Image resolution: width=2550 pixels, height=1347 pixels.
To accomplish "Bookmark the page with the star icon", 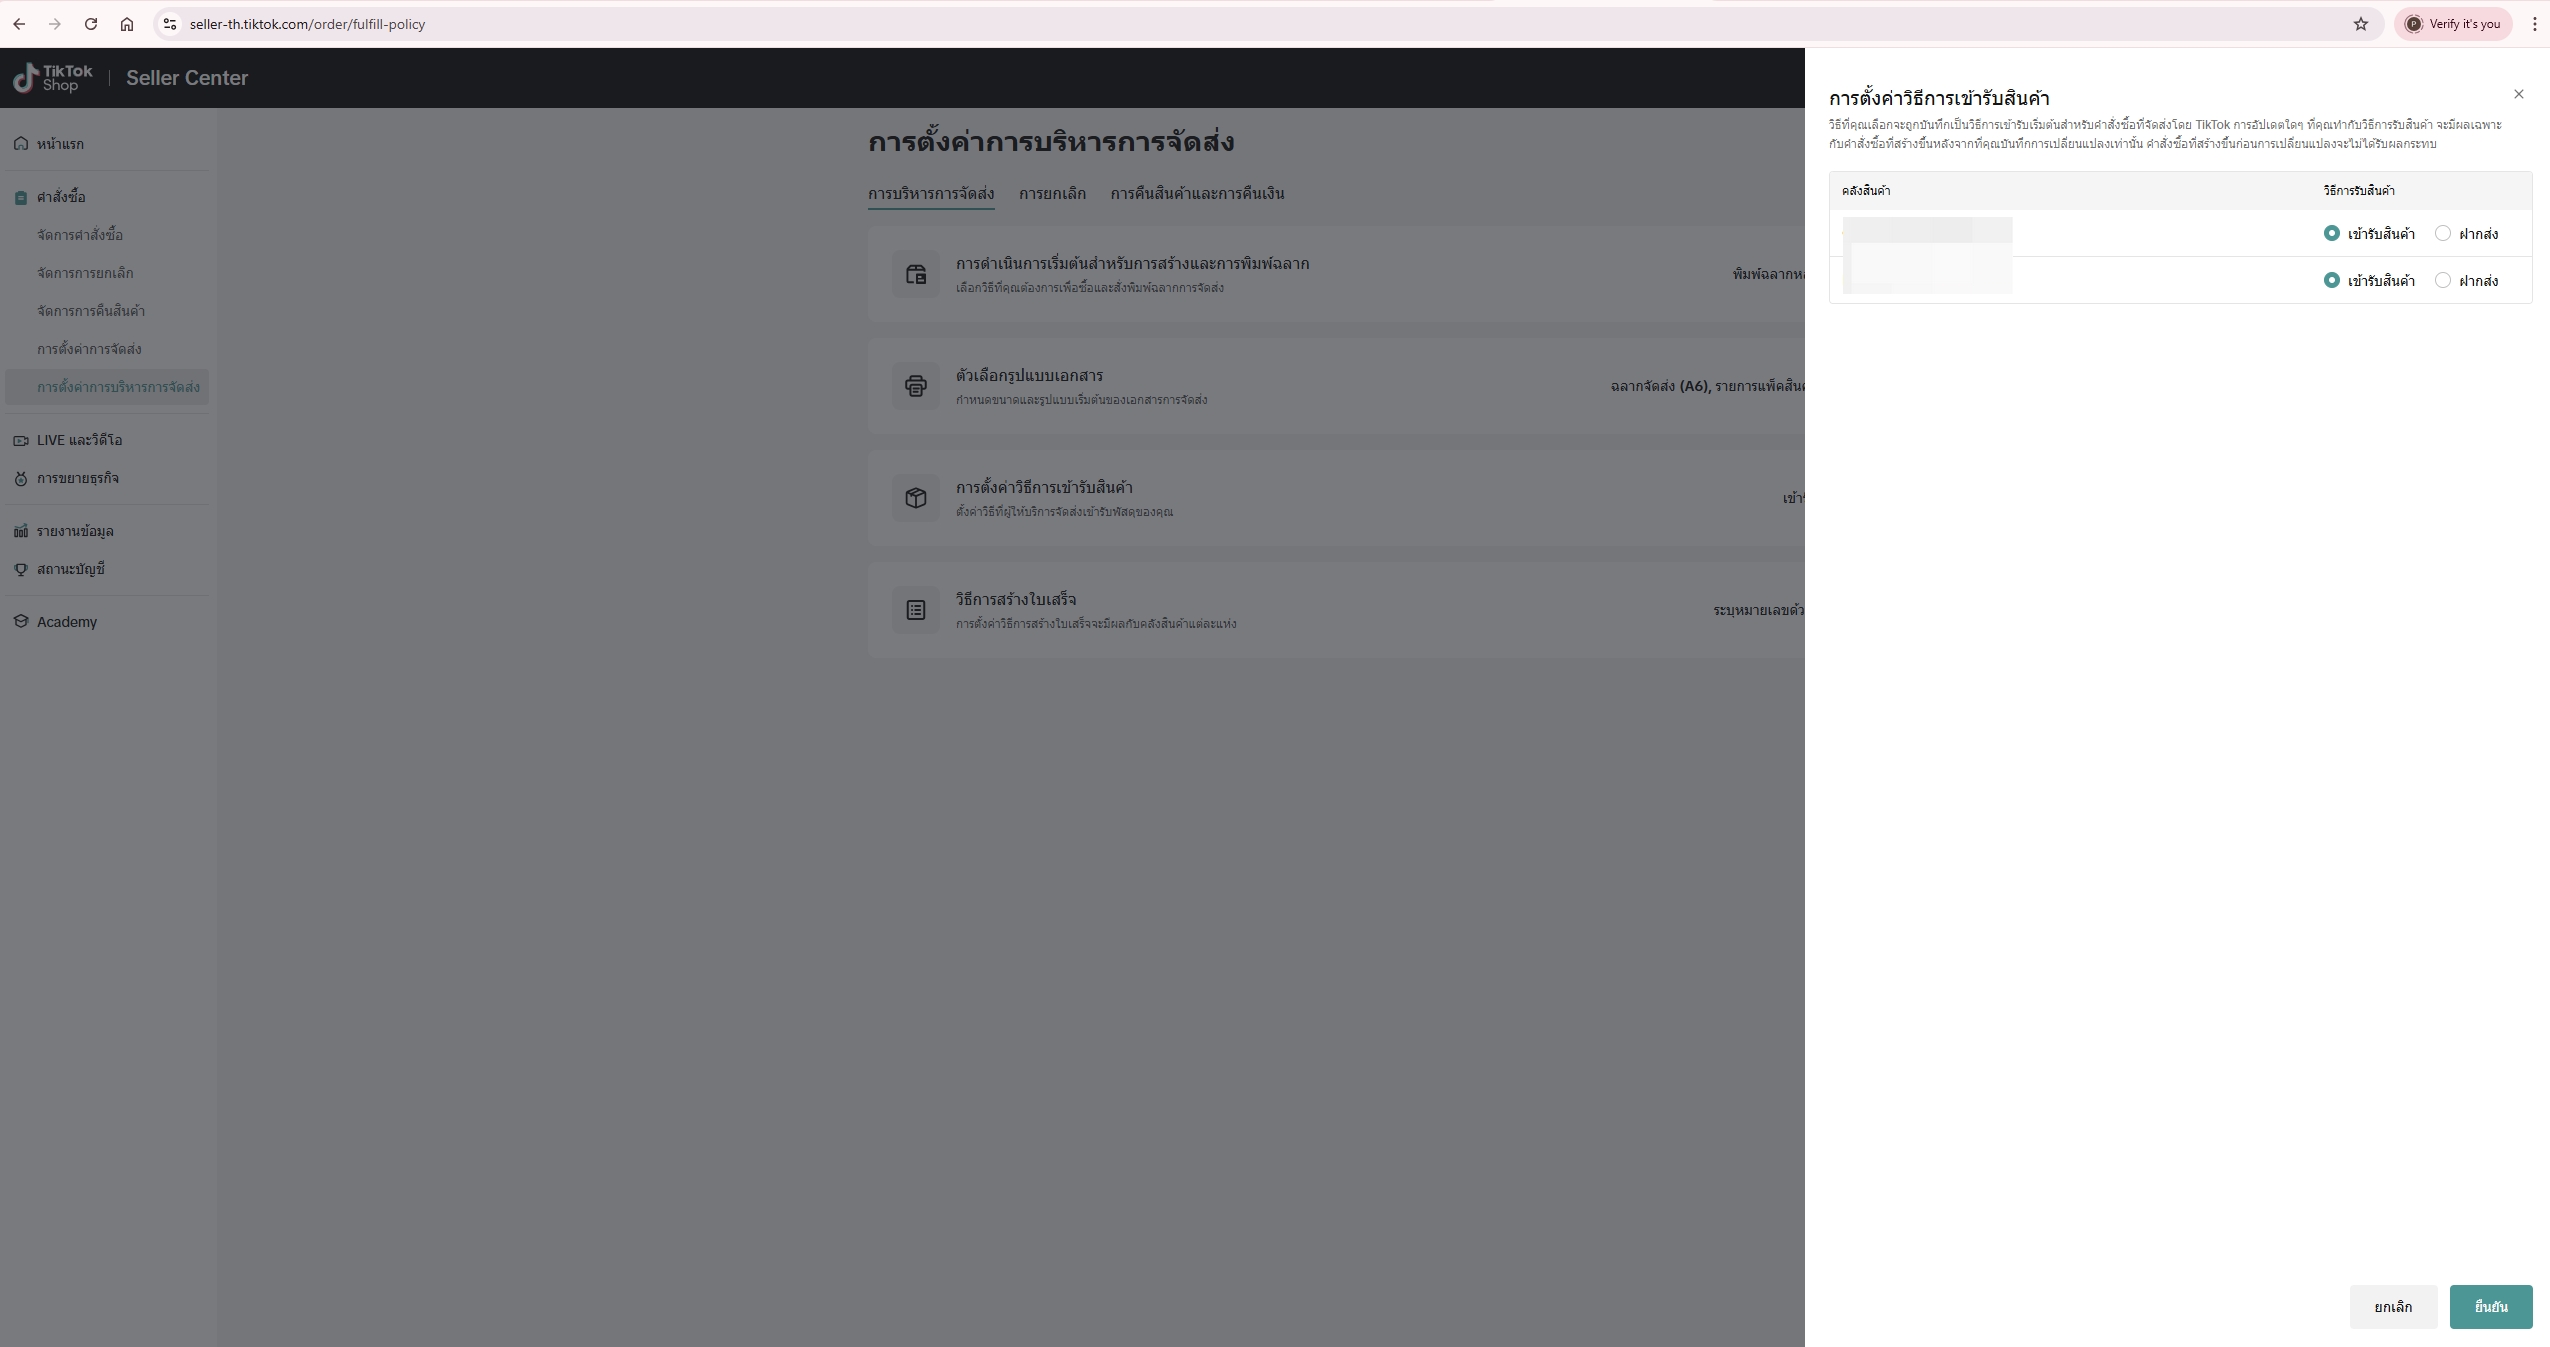I will [x=2360, y=24].
